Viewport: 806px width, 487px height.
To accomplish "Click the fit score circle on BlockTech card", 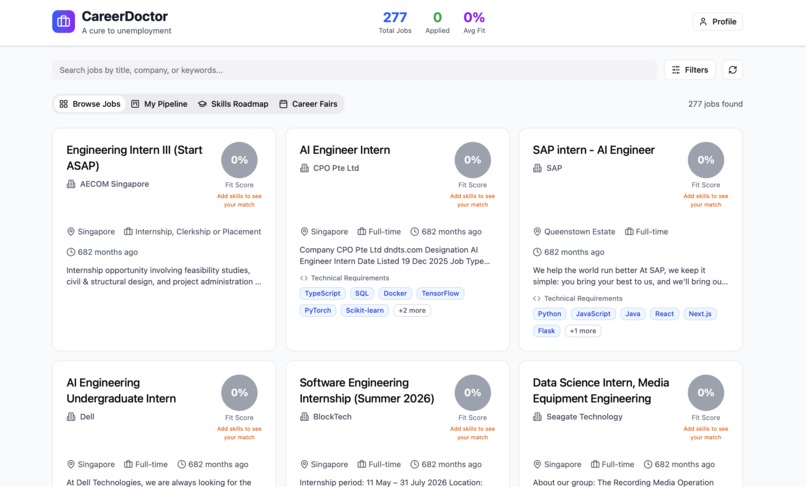I will 473,392.
